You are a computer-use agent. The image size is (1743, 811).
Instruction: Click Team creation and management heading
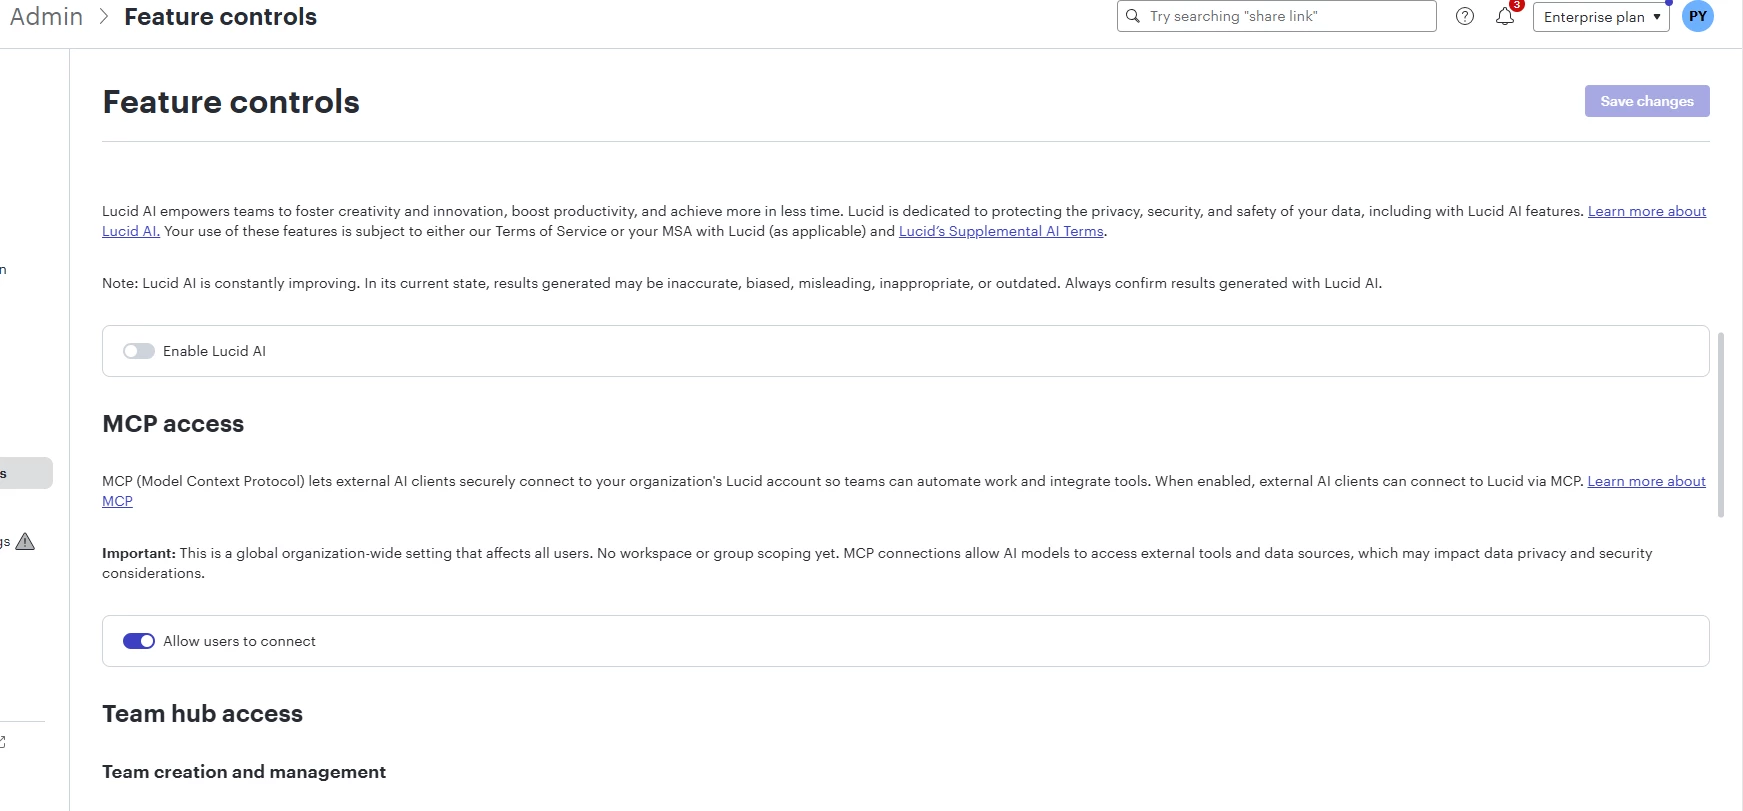(244, 772)
